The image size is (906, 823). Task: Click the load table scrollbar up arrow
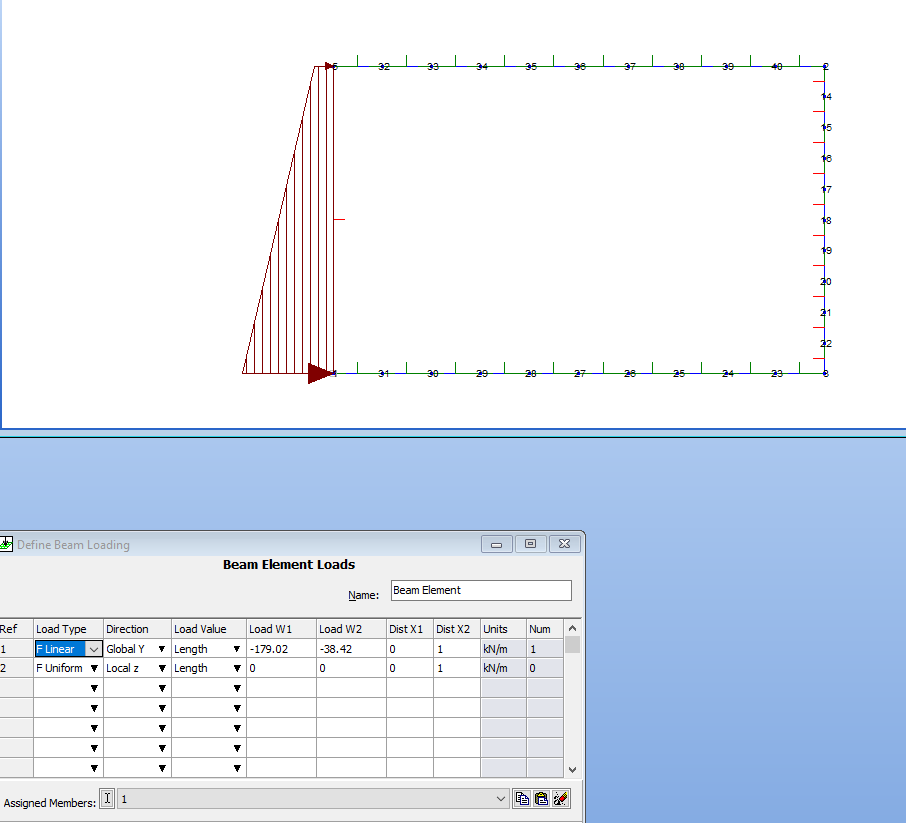coord(571,628)
